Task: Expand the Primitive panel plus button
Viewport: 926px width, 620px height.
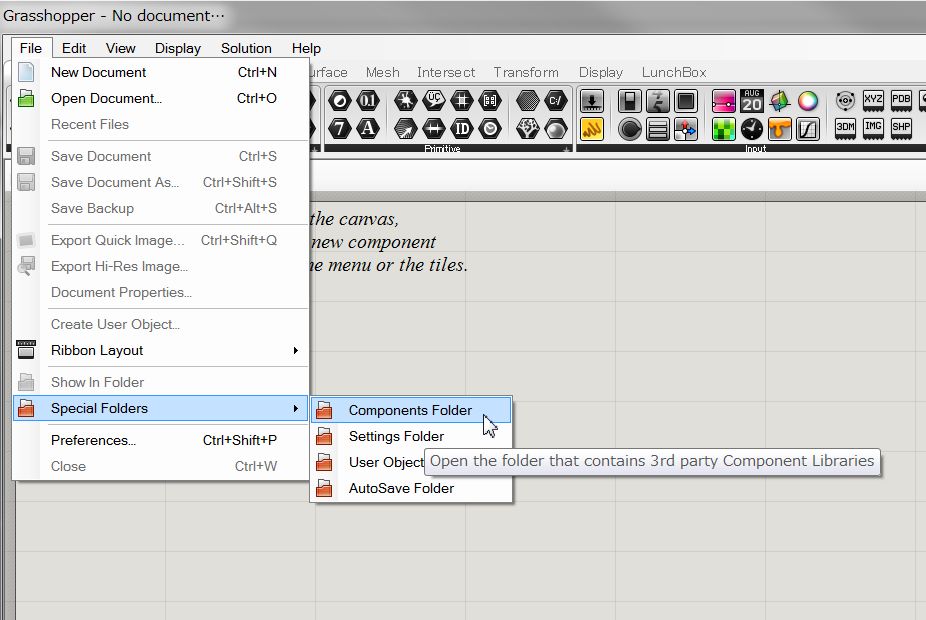Action: pos(566,149)
